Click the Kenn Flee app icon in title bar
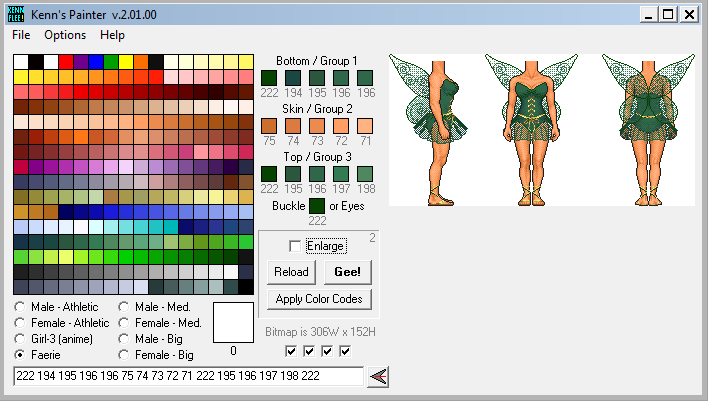Image resolution: width=708 pixels, height=401 pixels. 16,14
